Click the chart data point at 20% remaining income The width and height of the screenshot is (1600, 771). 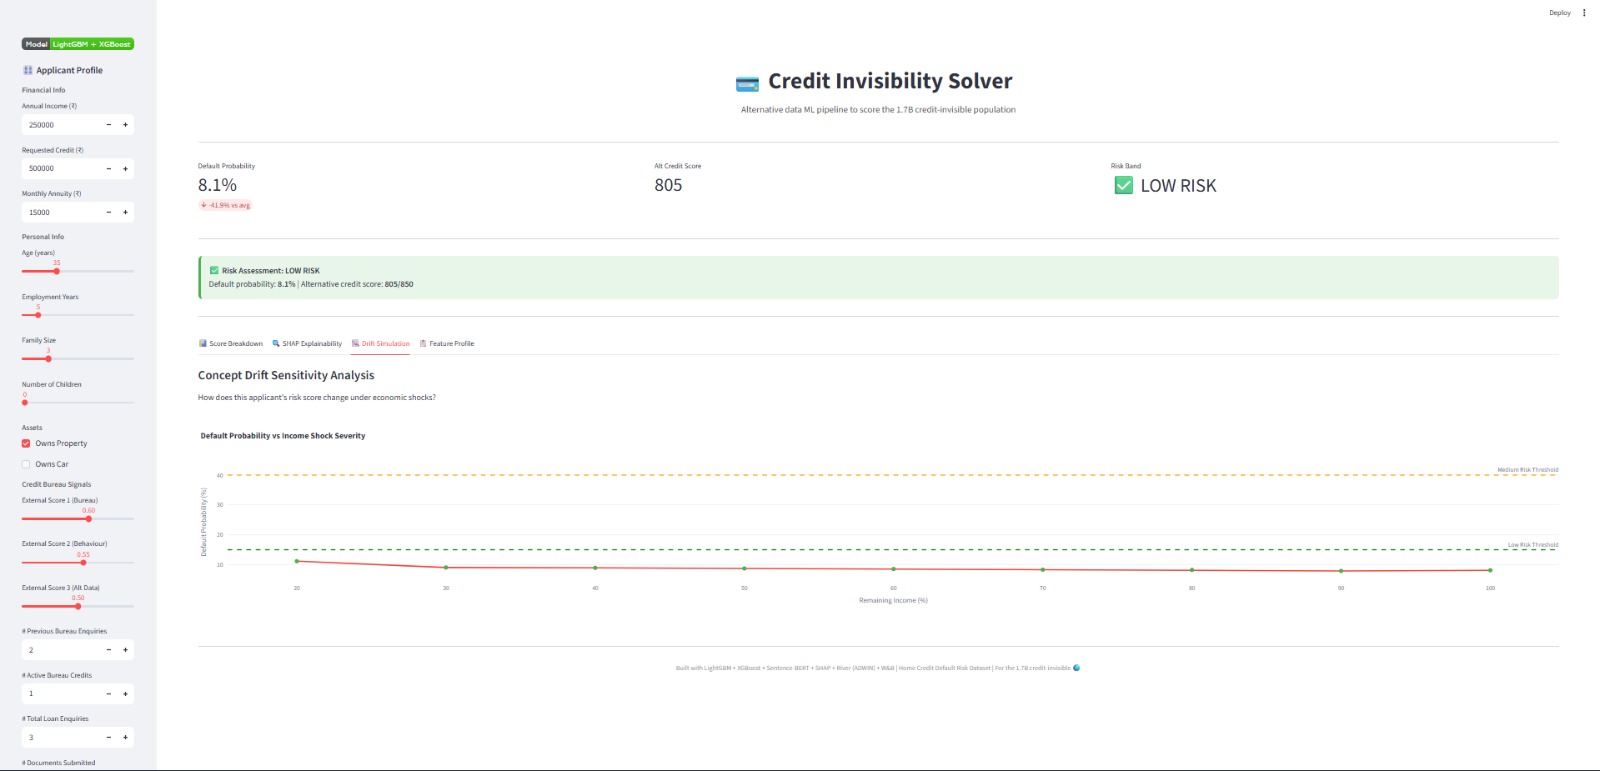(297, 561)
